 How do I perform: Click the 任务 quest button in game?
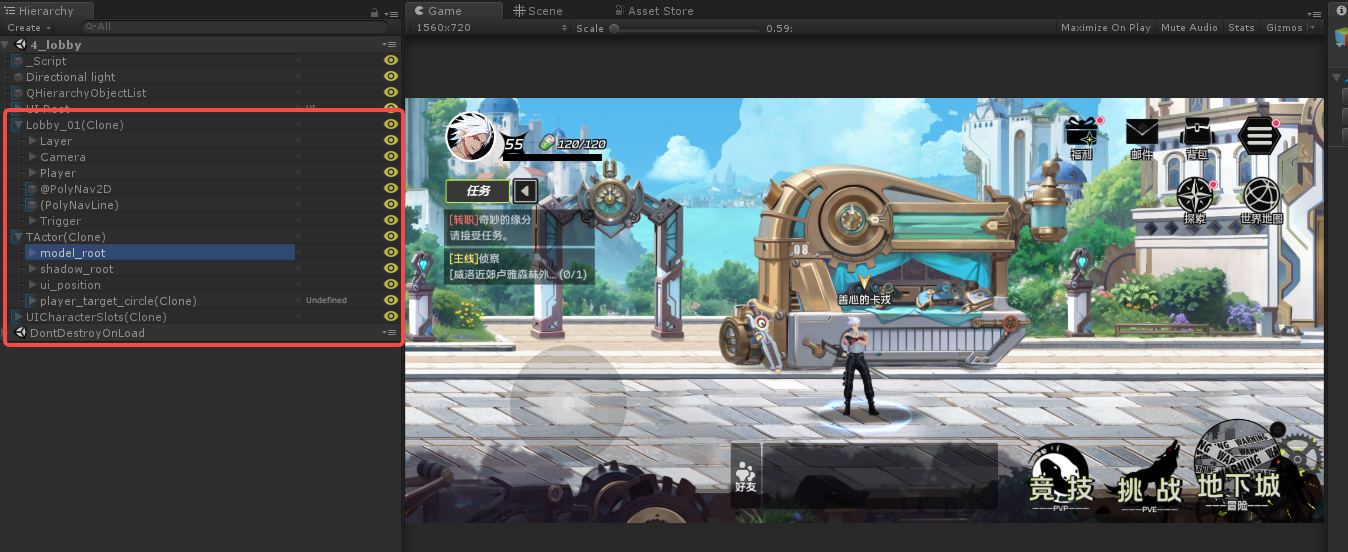478,191
